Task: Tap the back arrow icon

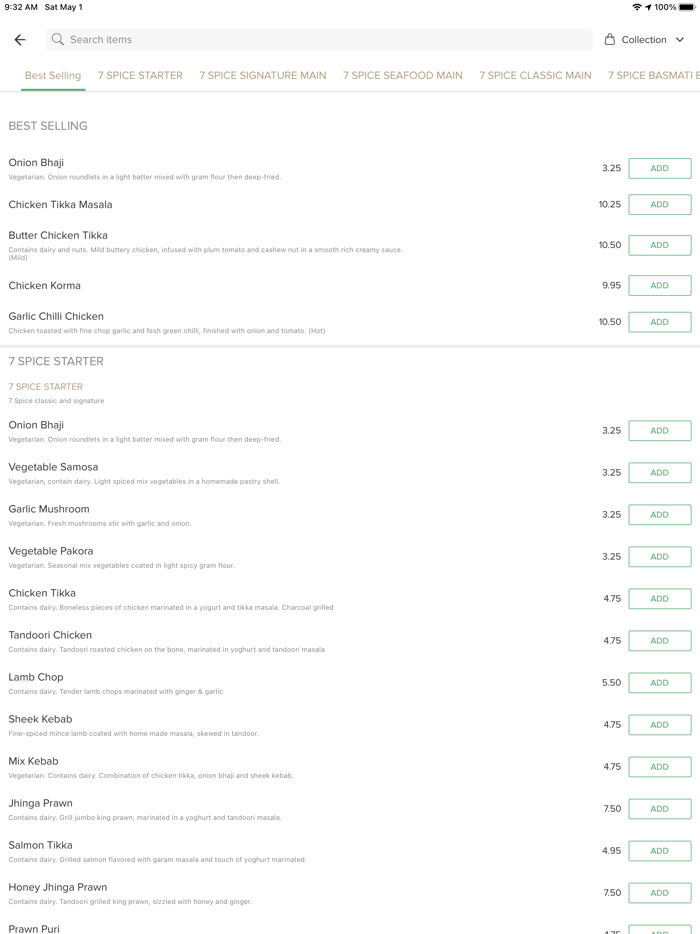Action: pos(20,40)
